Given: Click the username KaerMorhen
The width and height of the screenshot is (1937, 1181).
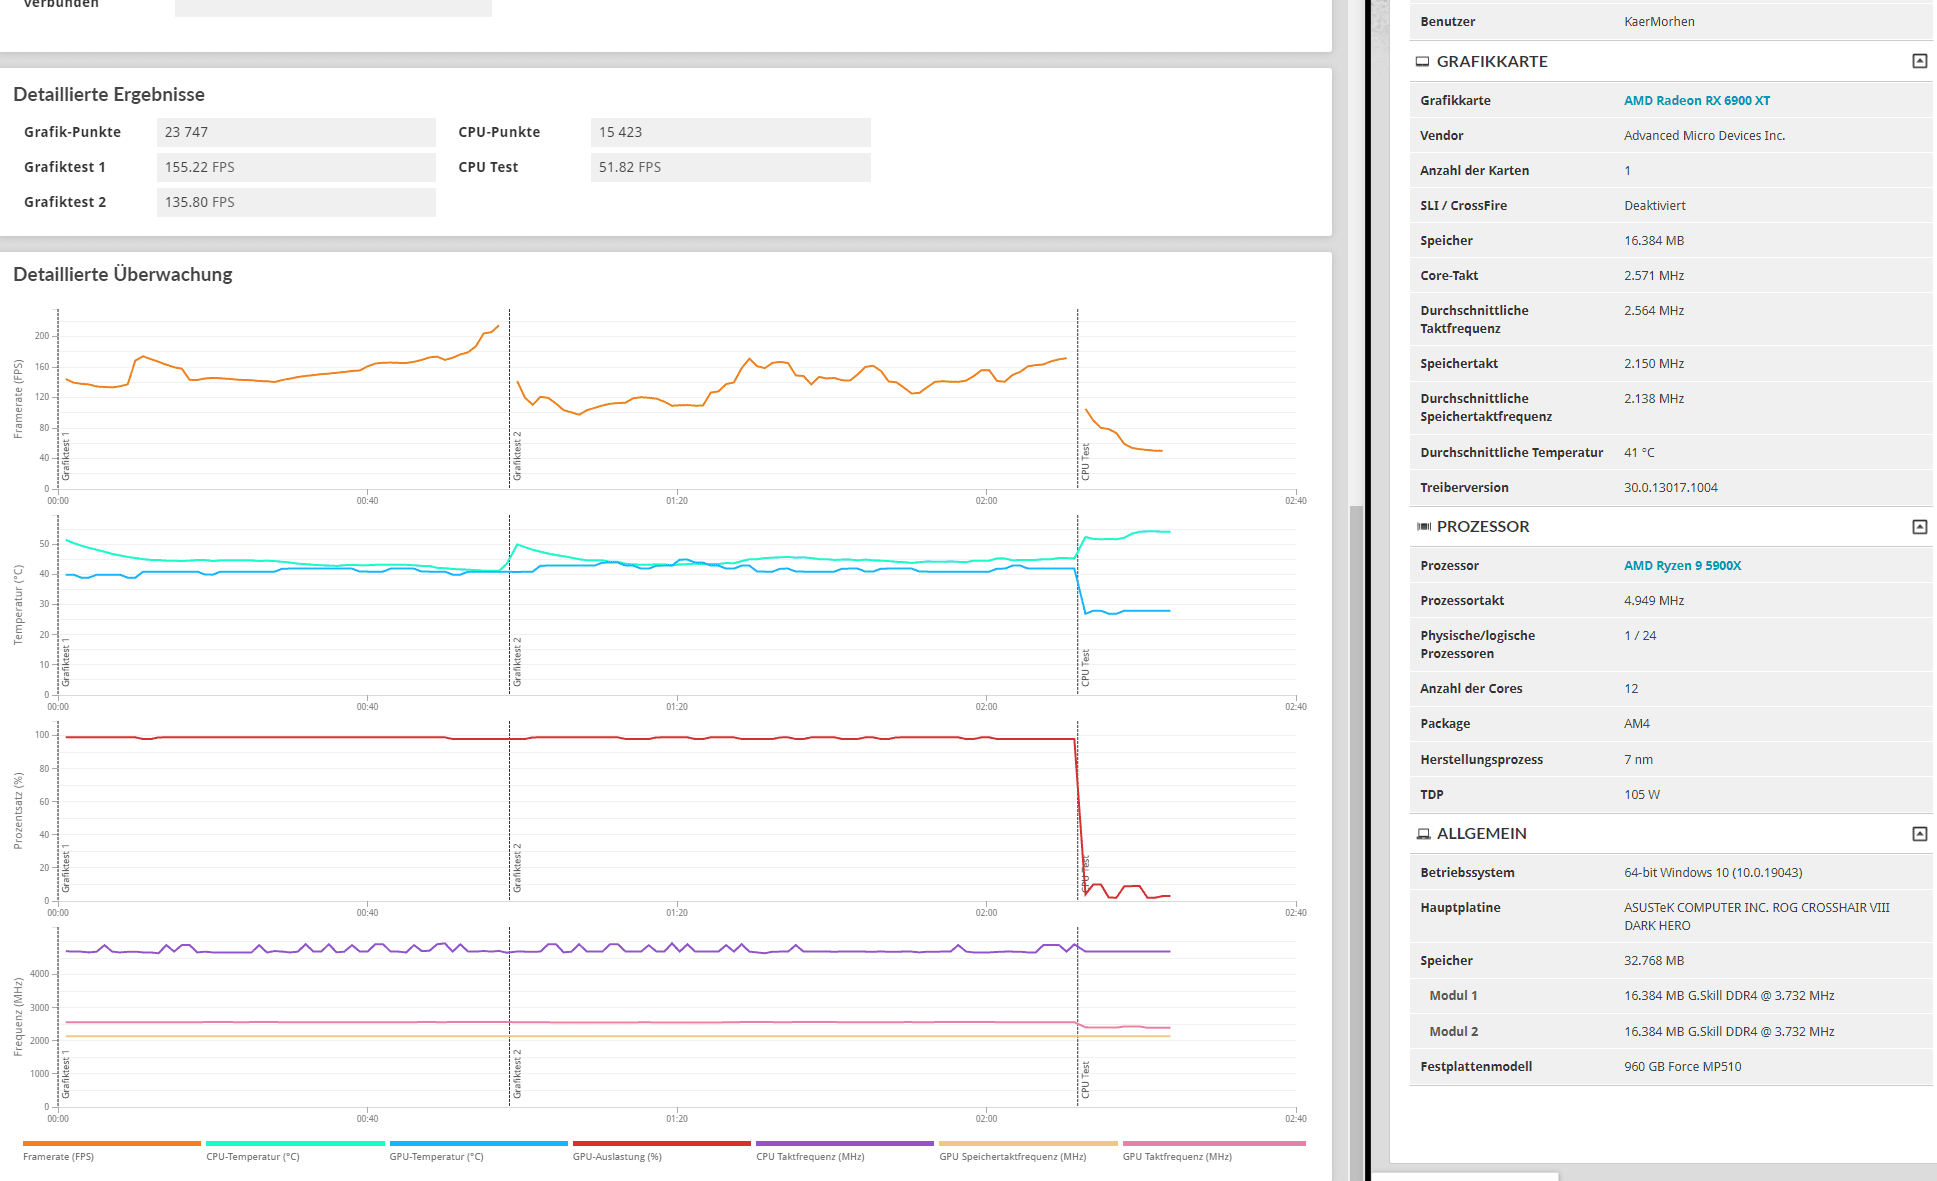Looking at the screenshot, I should (x=1659, y=22).
